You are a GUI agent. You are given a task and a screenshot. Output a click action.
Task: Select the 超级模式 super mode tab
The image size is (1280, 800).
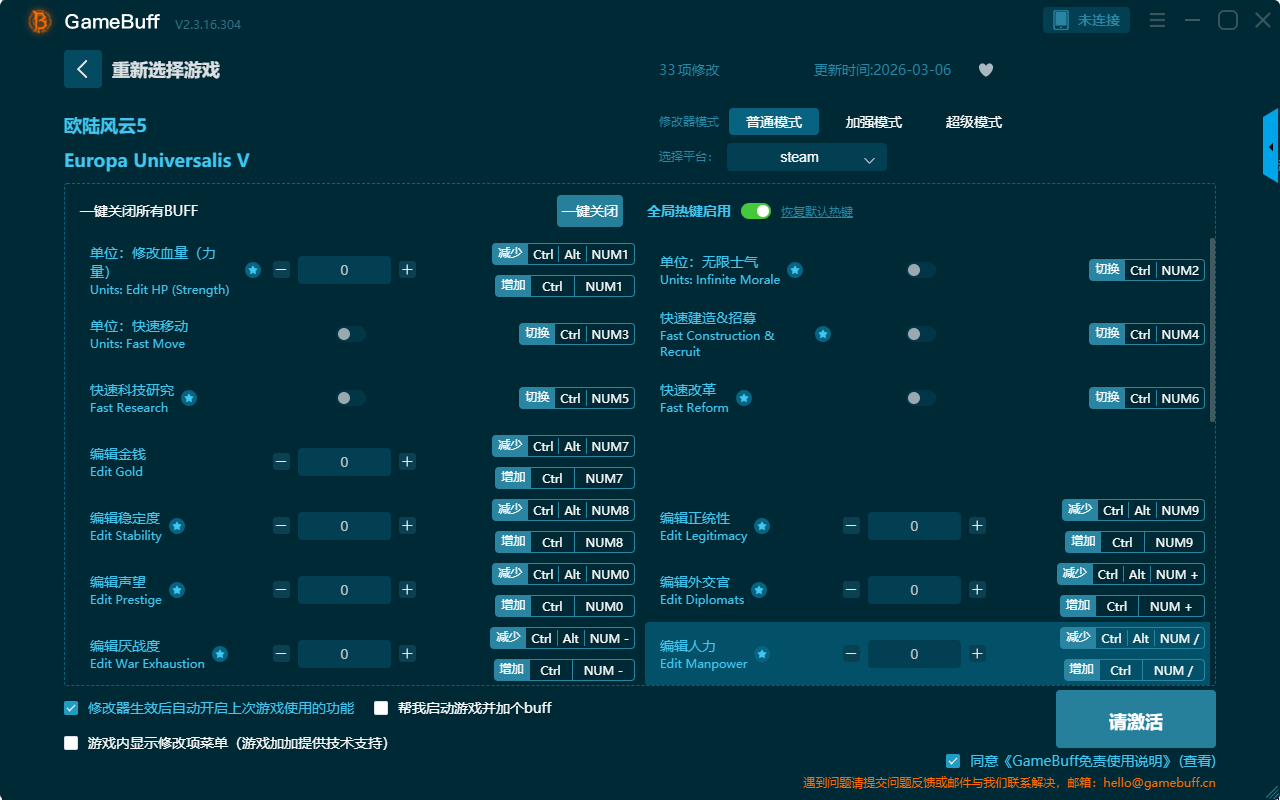click(x=973, y=122)
